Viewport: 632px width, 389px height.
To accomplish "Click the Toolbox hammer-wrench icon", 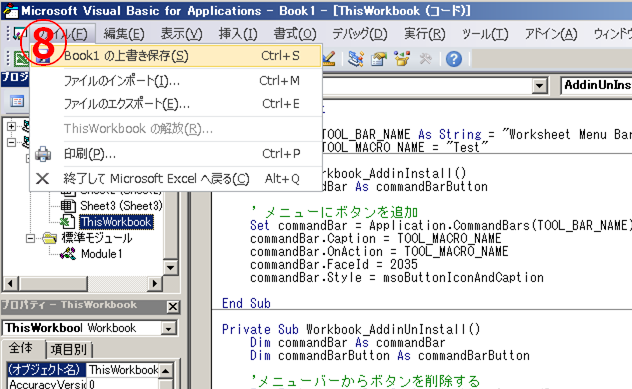I will pyautogui.click(x=425, y=59).
